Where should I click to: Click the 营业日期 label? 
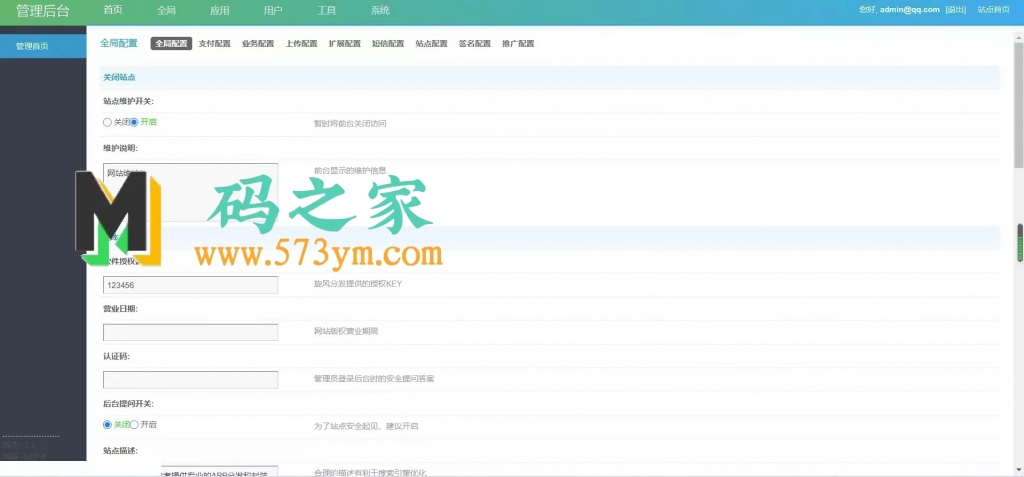(x=120, y=309)
